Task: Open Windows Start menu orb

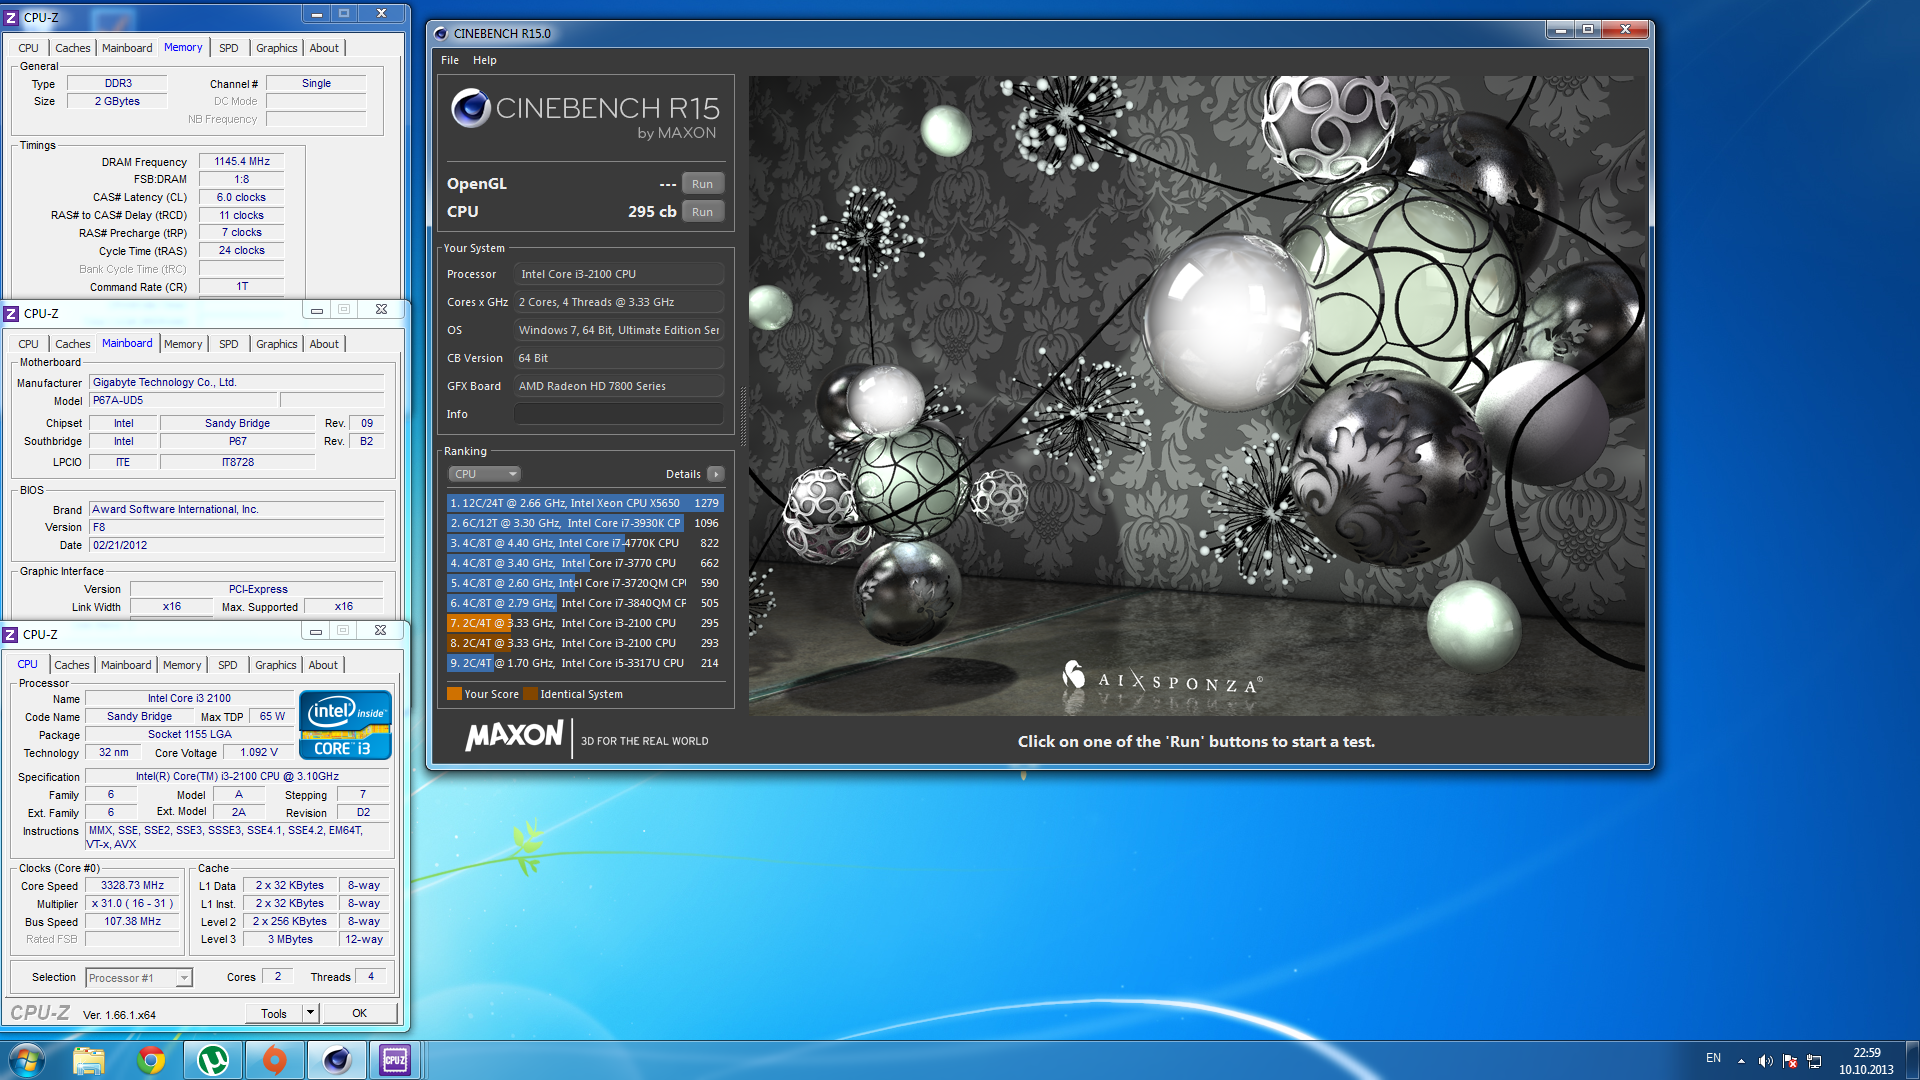Action: coord(27,1060)
